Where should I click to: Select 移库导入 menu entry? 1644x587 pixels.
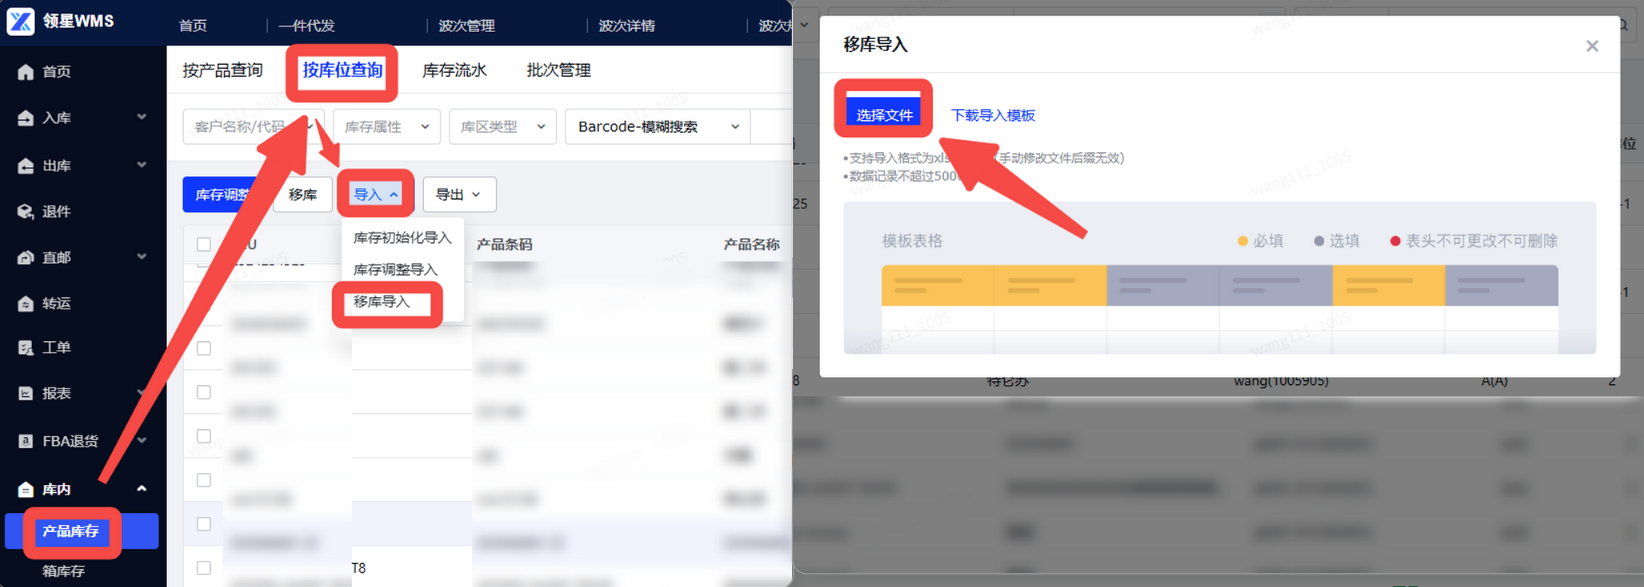click(x=403, y=302)
